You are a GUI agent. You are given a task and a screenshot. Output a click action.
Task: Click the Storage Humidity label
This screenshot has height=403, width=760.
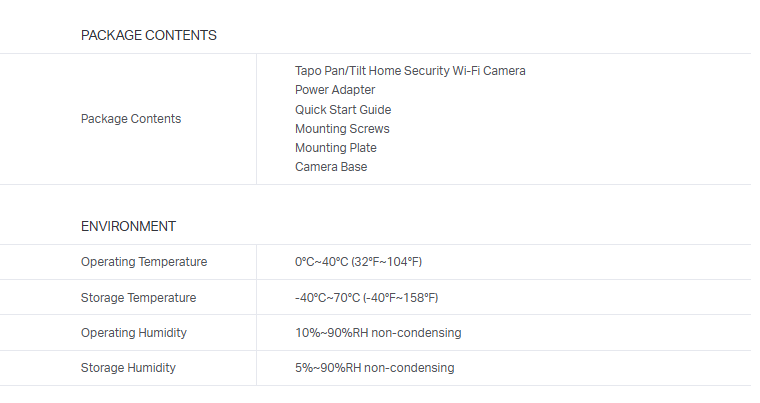pos(128,368)
